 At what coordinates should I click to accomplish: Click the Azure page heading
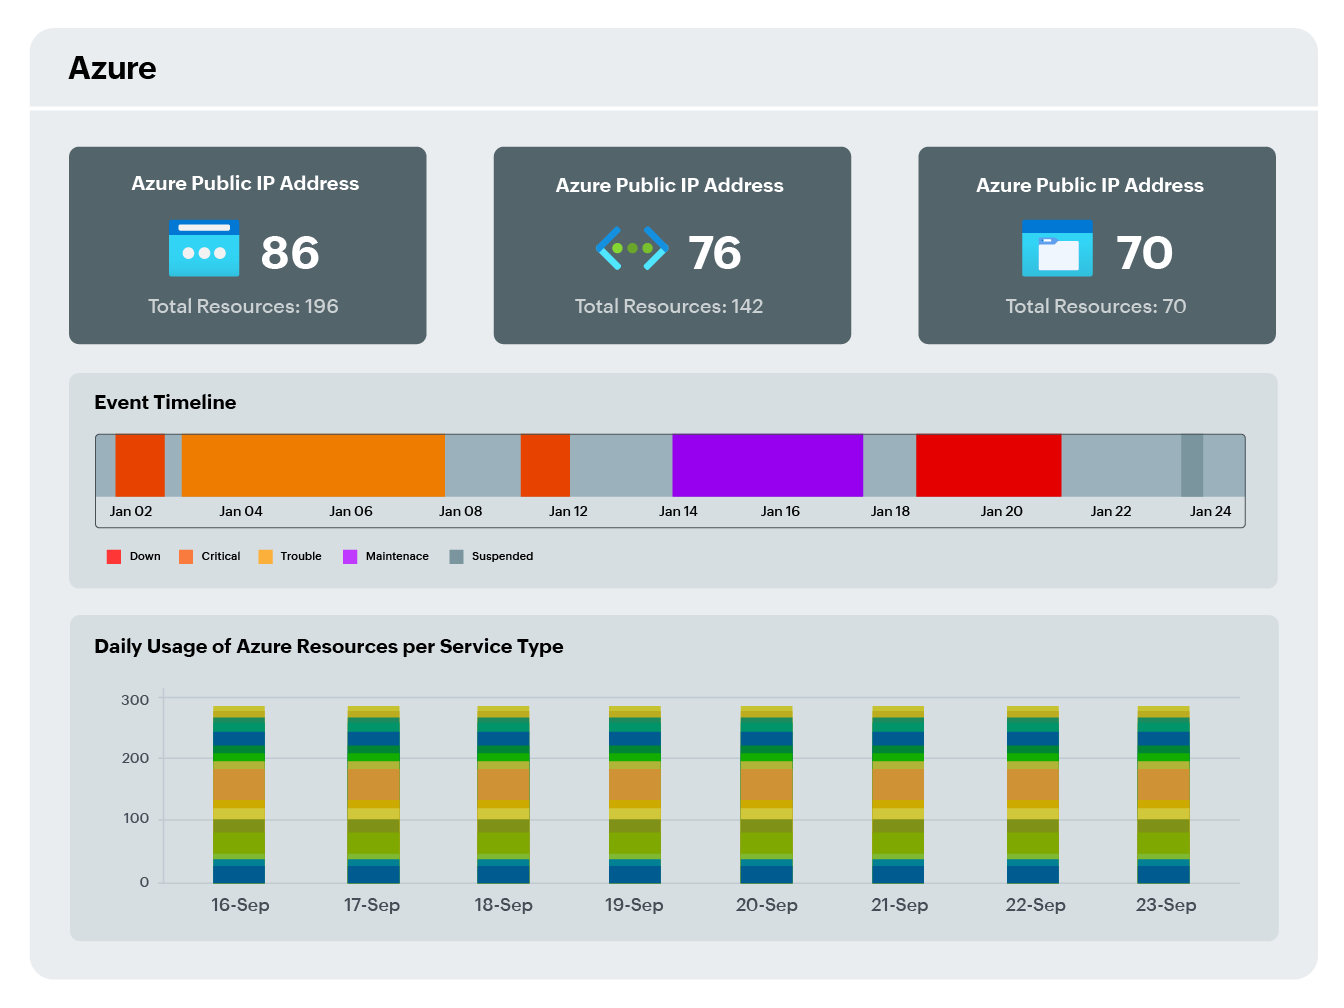coord(112,68)
